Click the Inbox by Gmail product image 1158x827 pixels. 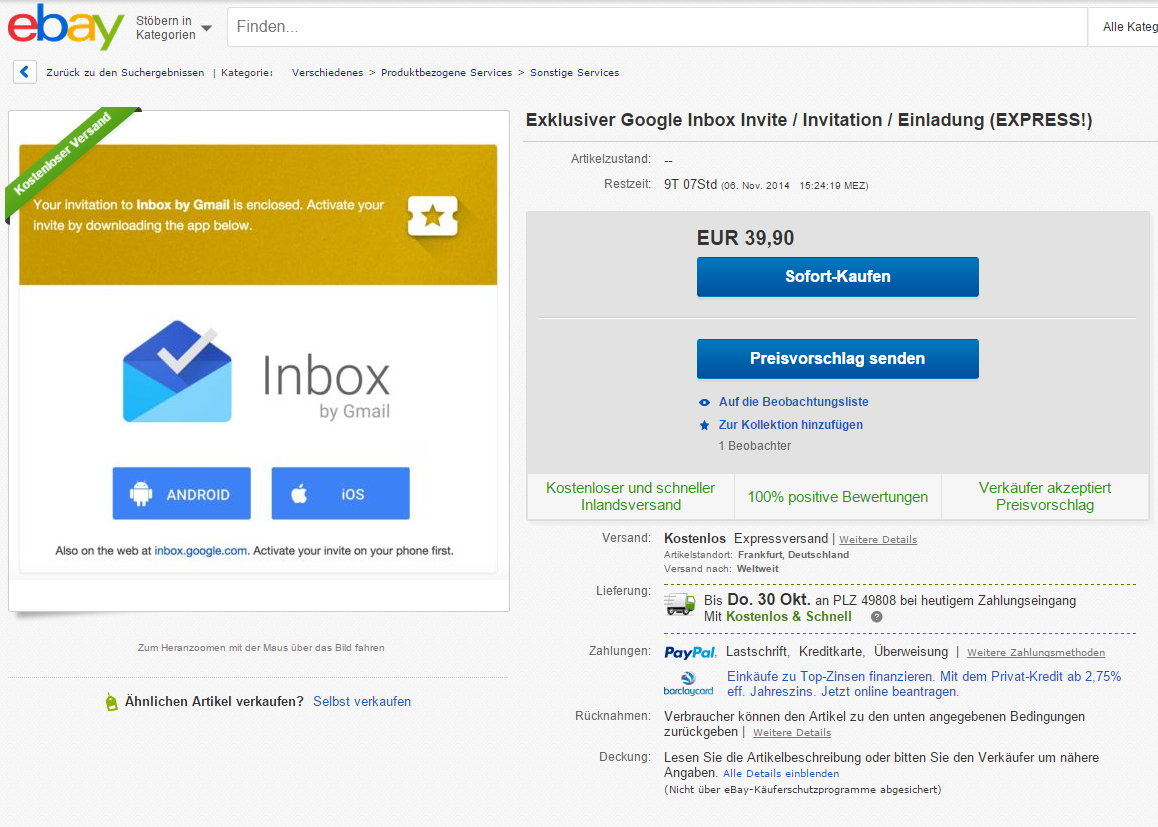(258, 360)
